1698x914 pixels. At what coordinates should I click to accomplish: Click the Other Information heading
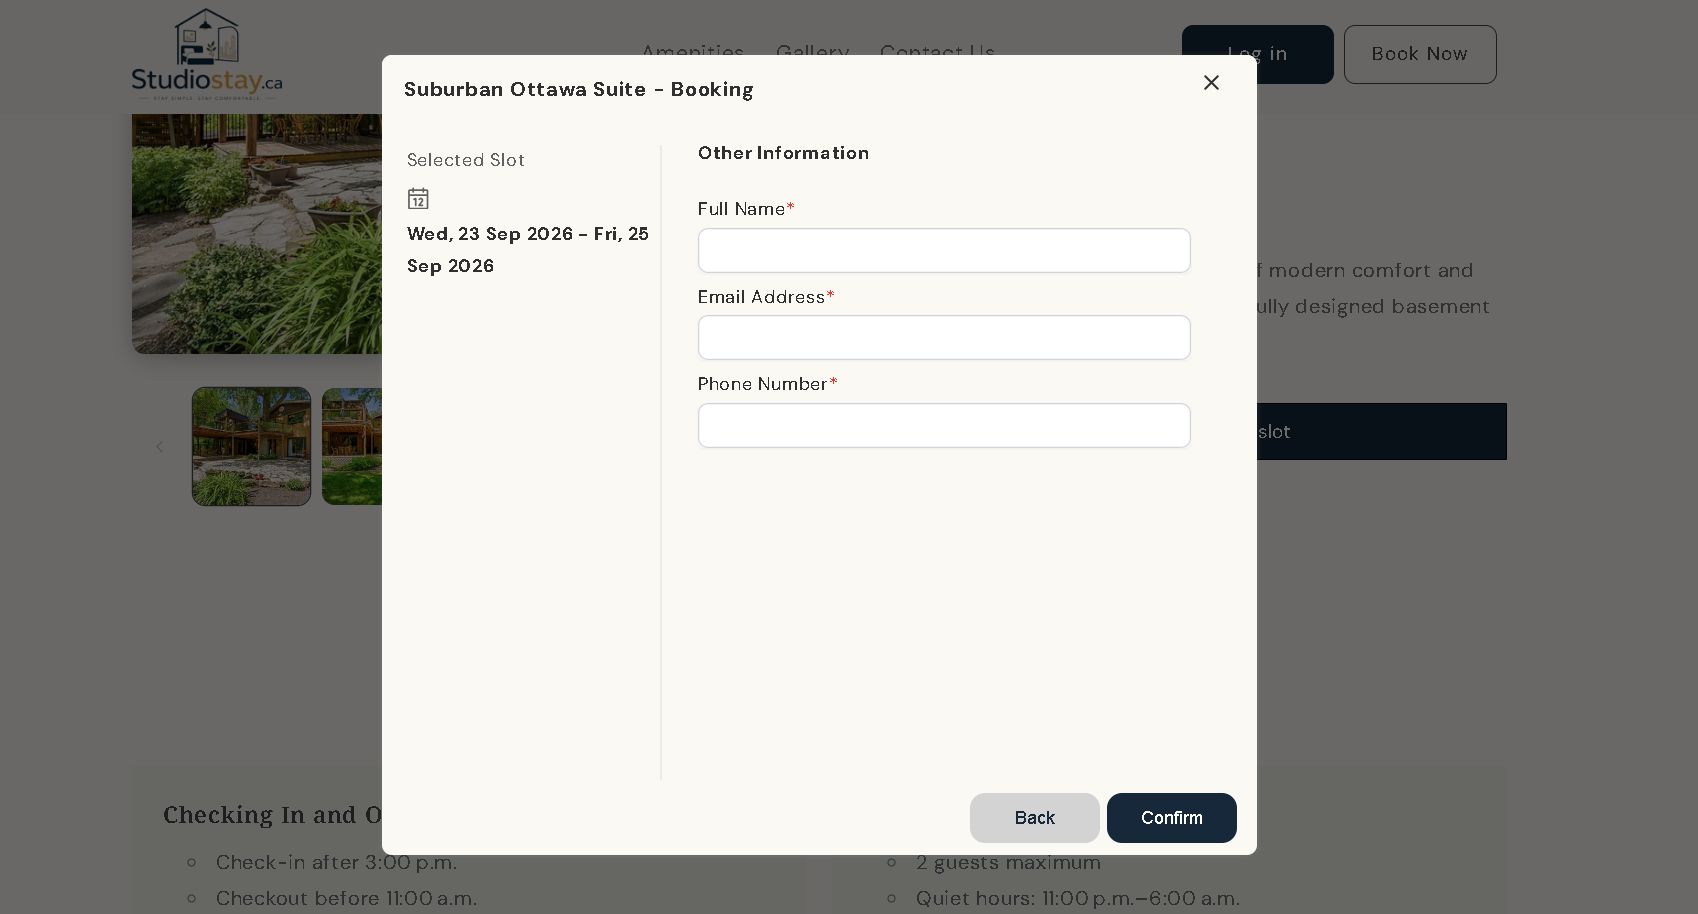tap(783, 153)
